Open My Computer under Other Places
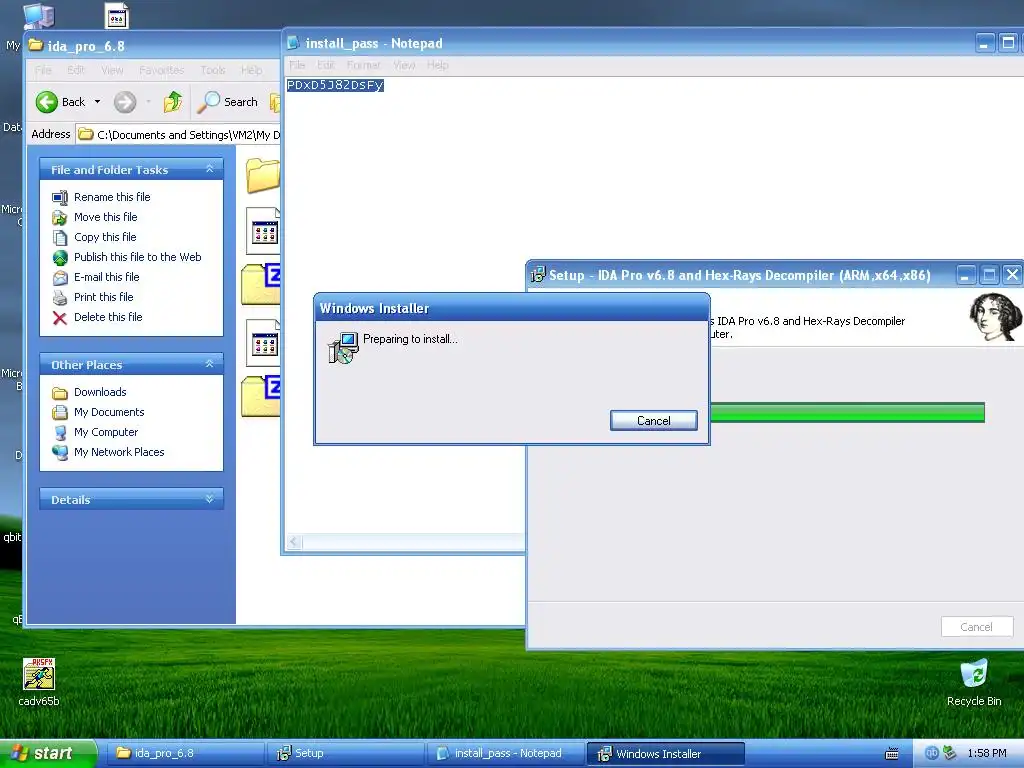The height and width of the screenshot is (768, 1024). tap(106, 432)
